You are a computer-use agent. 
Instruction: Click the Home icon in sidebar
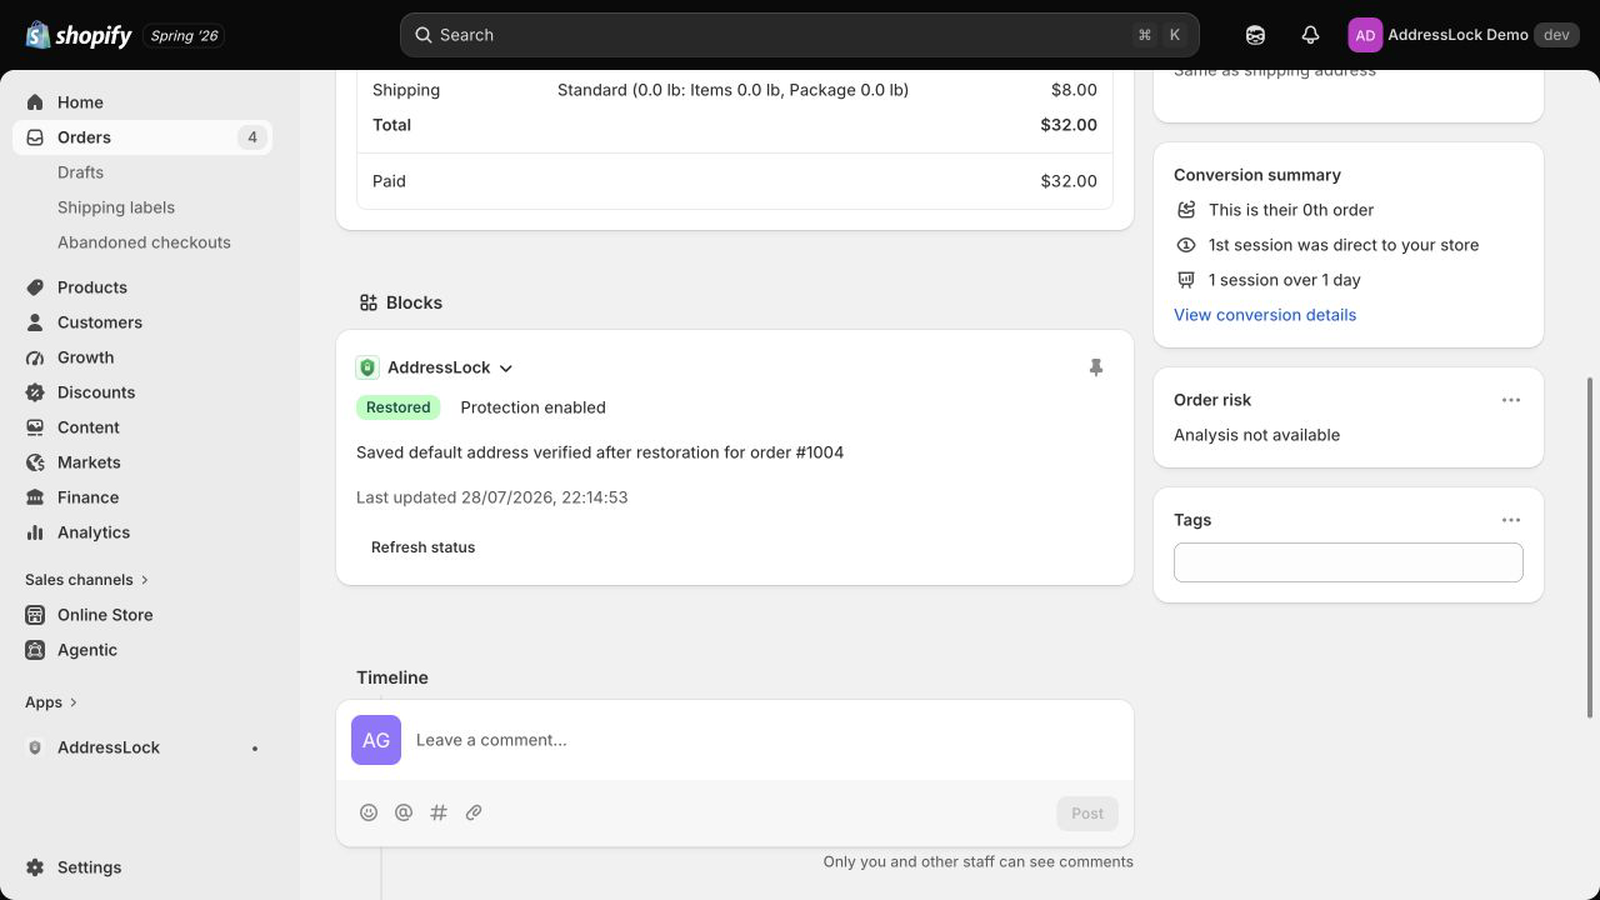pyautogui.click(x=35, y=102)
